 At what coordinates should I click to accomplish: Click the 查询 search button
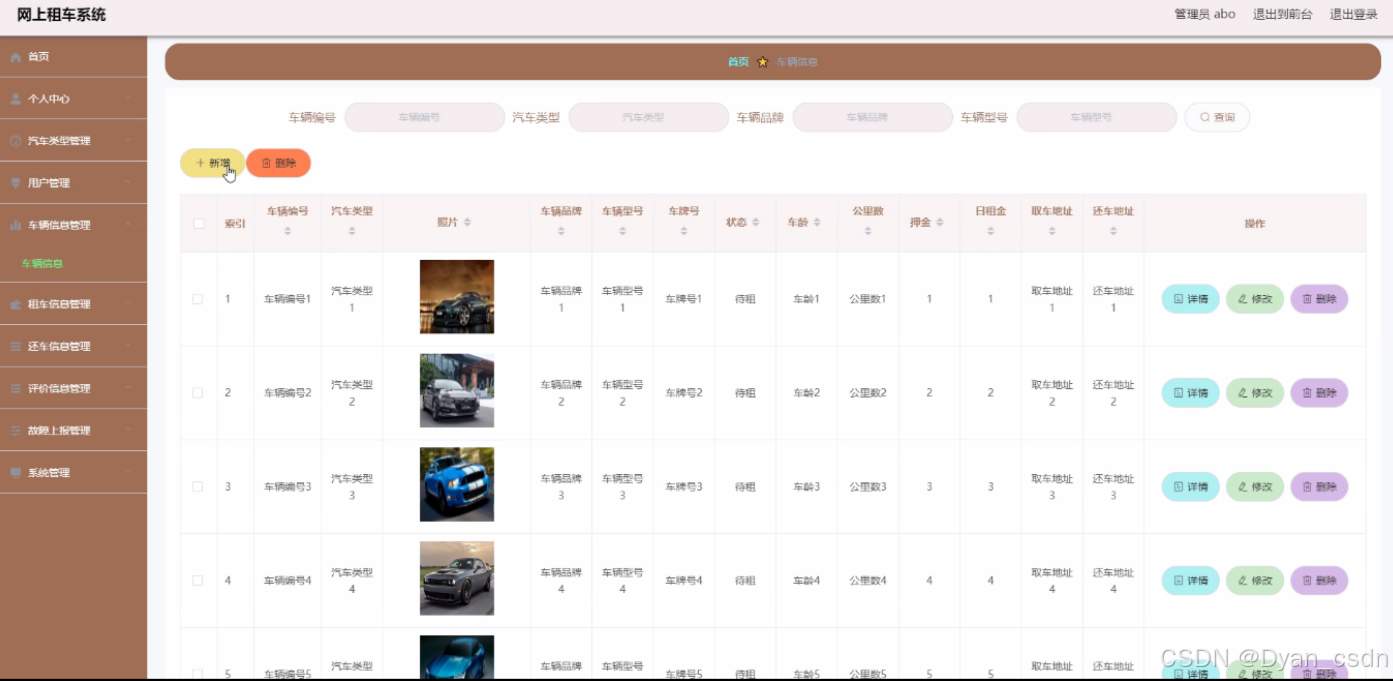click(x=1217, y=118)
